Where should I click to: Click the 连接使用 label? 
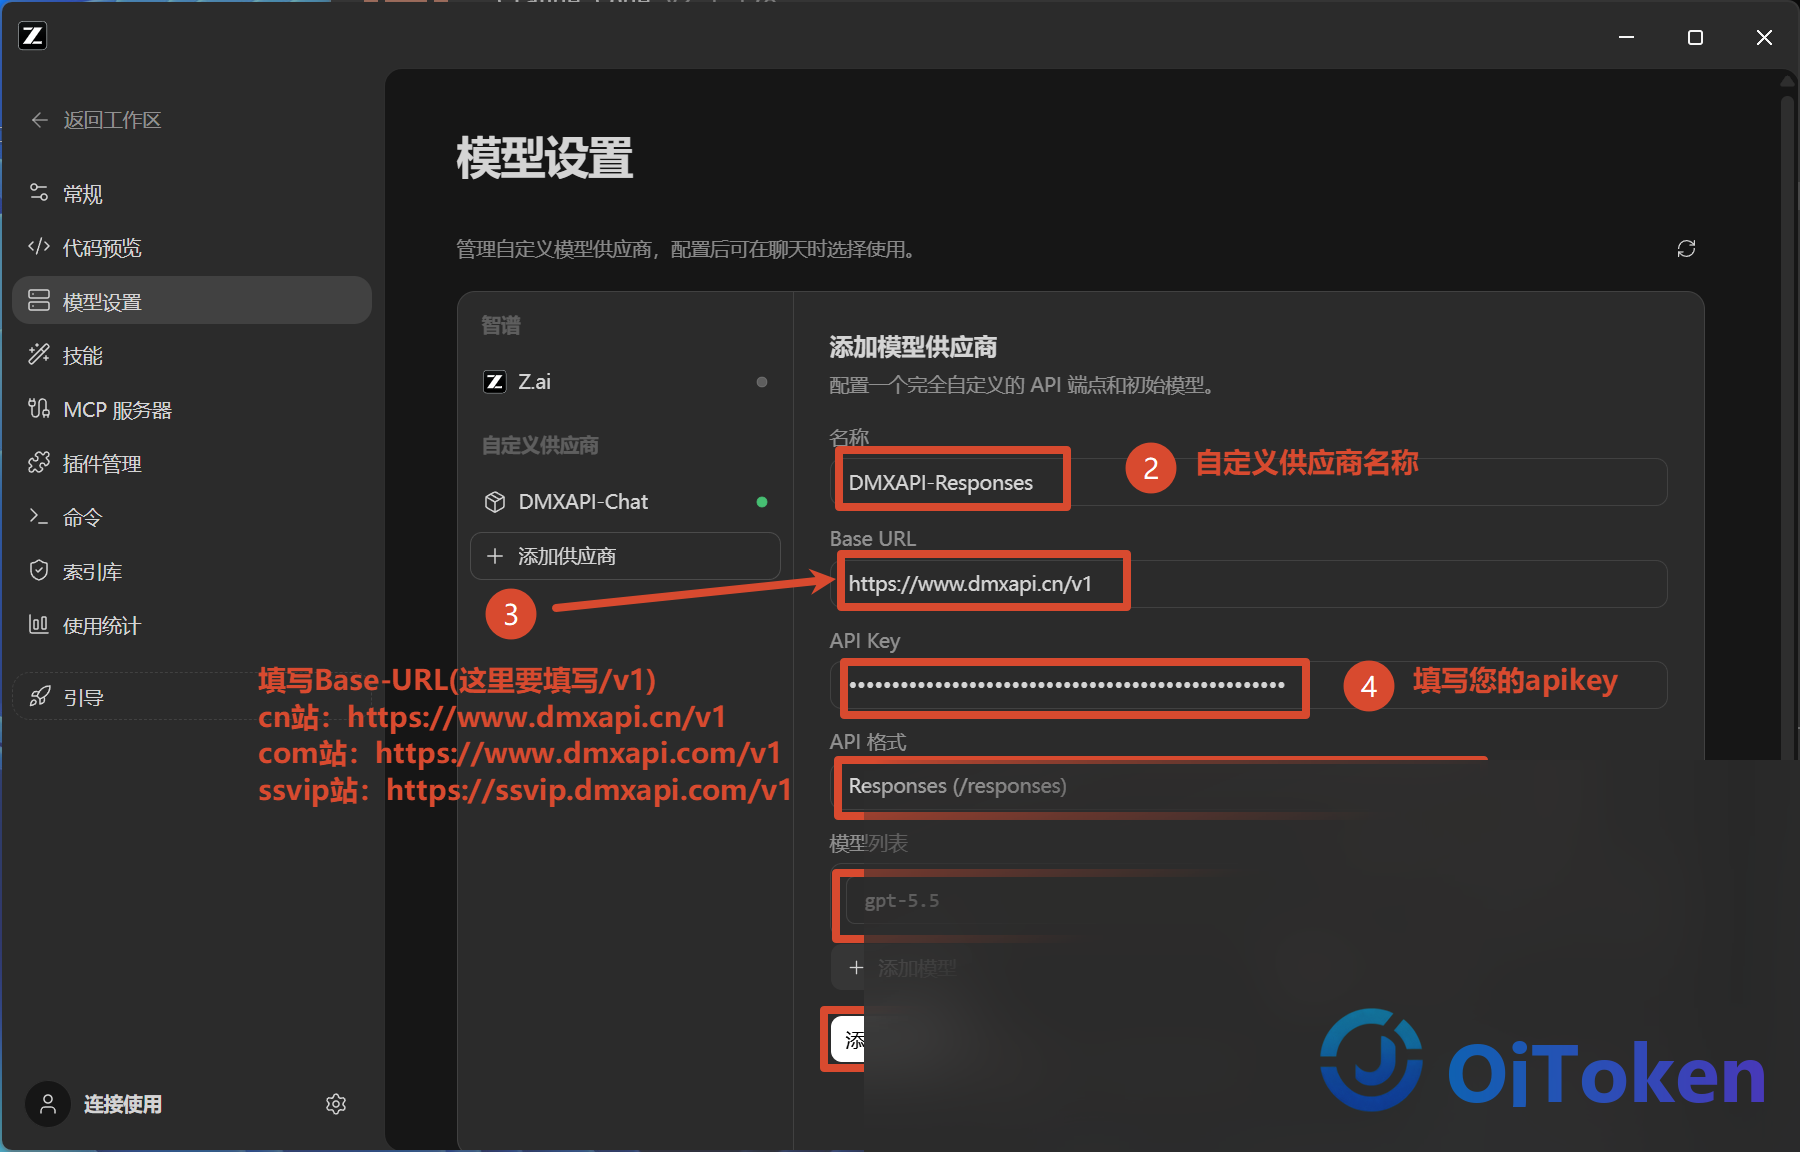(123, 1104)
